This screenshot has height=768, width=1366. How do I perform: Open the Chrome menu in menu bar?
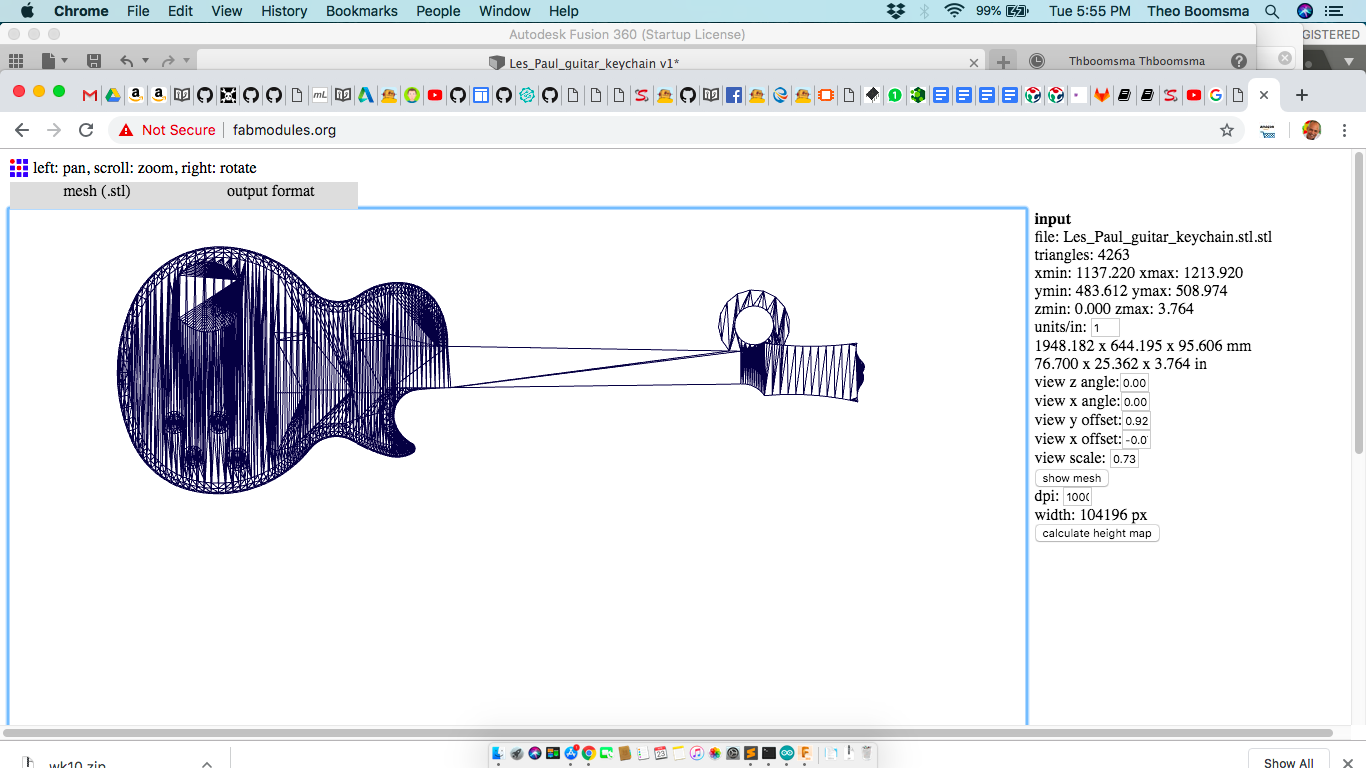pos(81,11)
